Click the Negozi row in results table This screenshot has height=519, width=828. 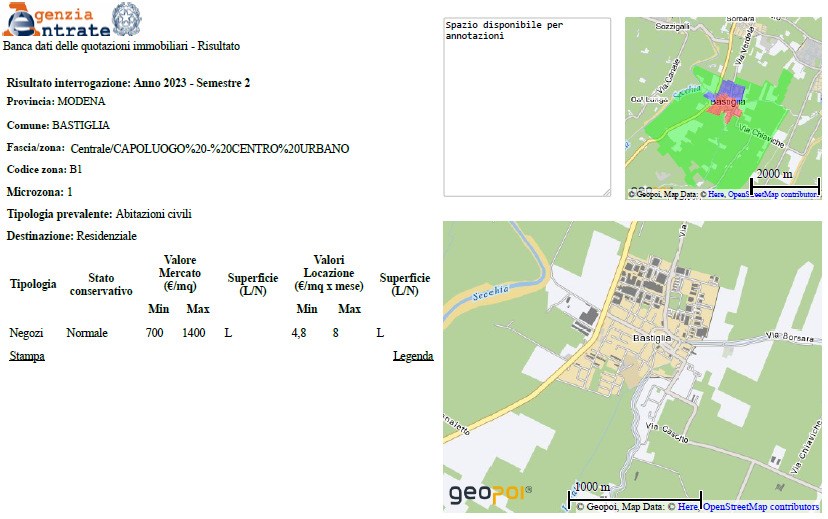30,333
